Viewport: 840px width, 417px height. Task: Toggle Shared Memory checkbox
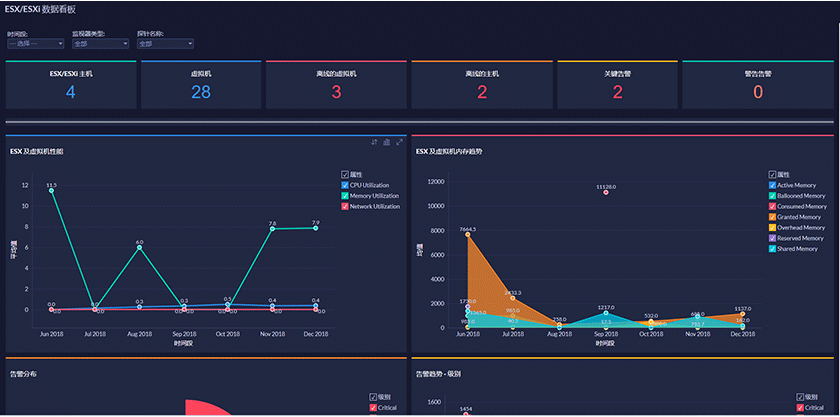772,249
